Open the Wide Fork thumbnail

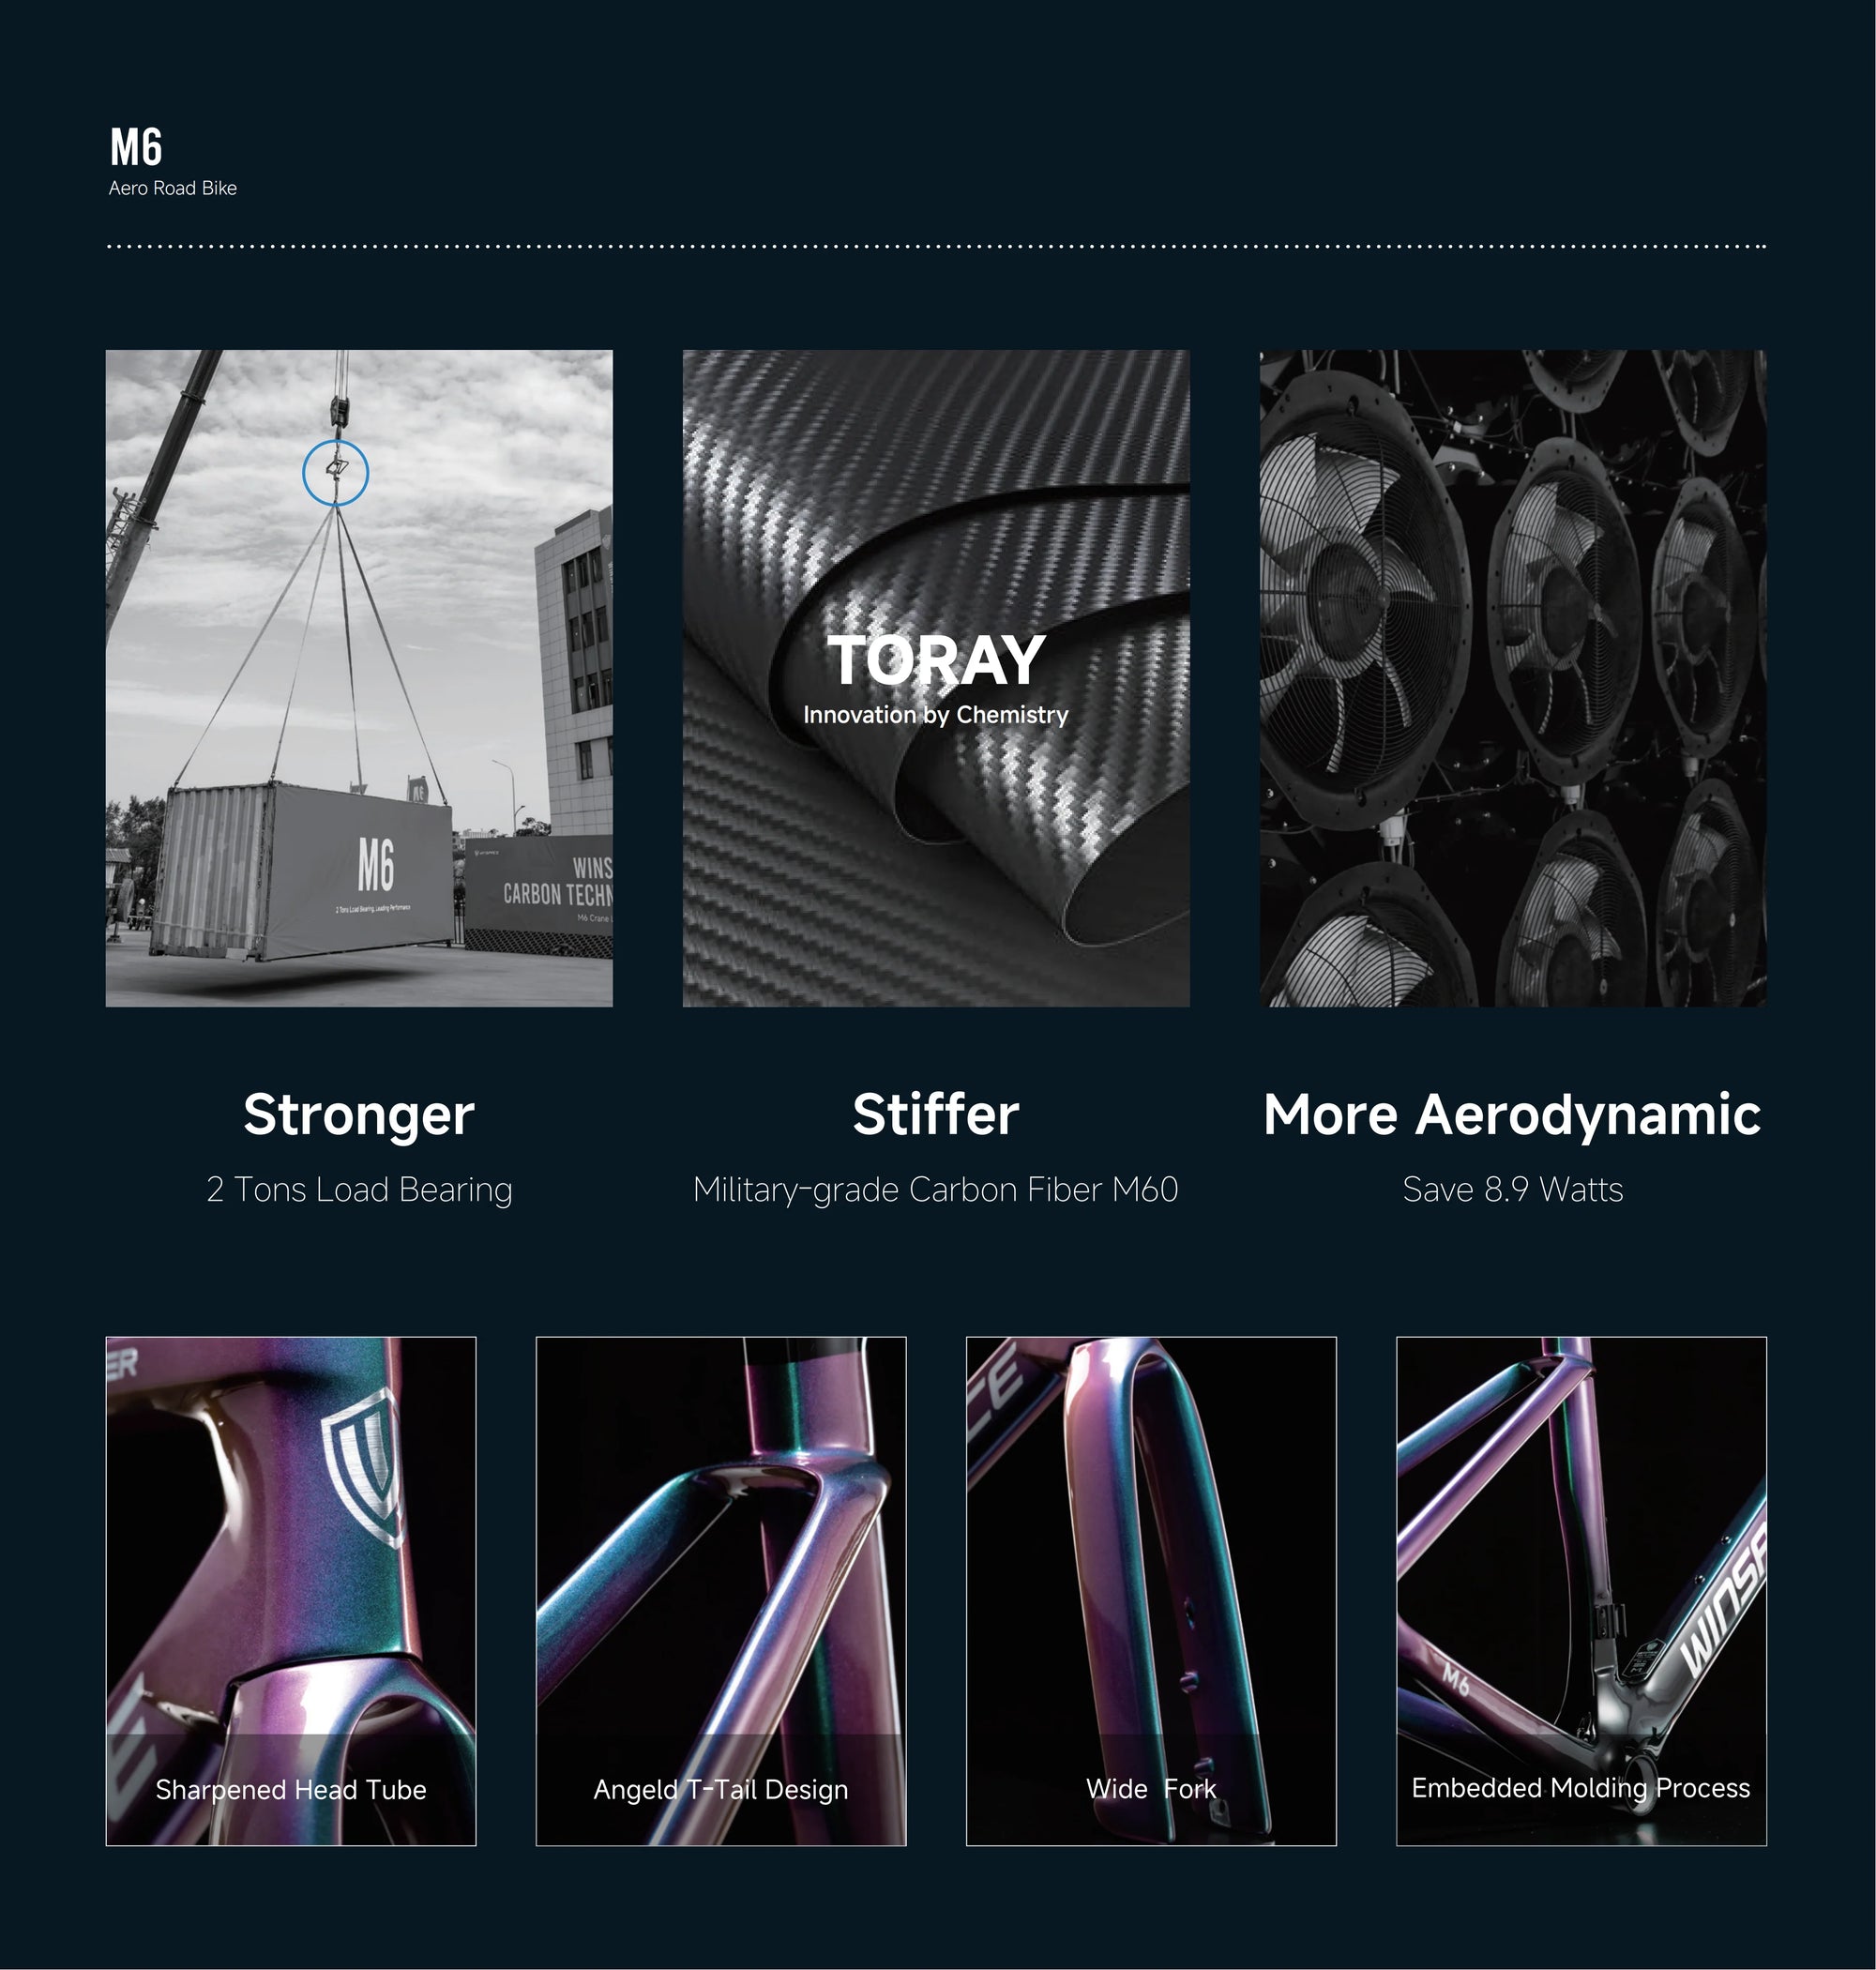[x=1151, y=1591]
